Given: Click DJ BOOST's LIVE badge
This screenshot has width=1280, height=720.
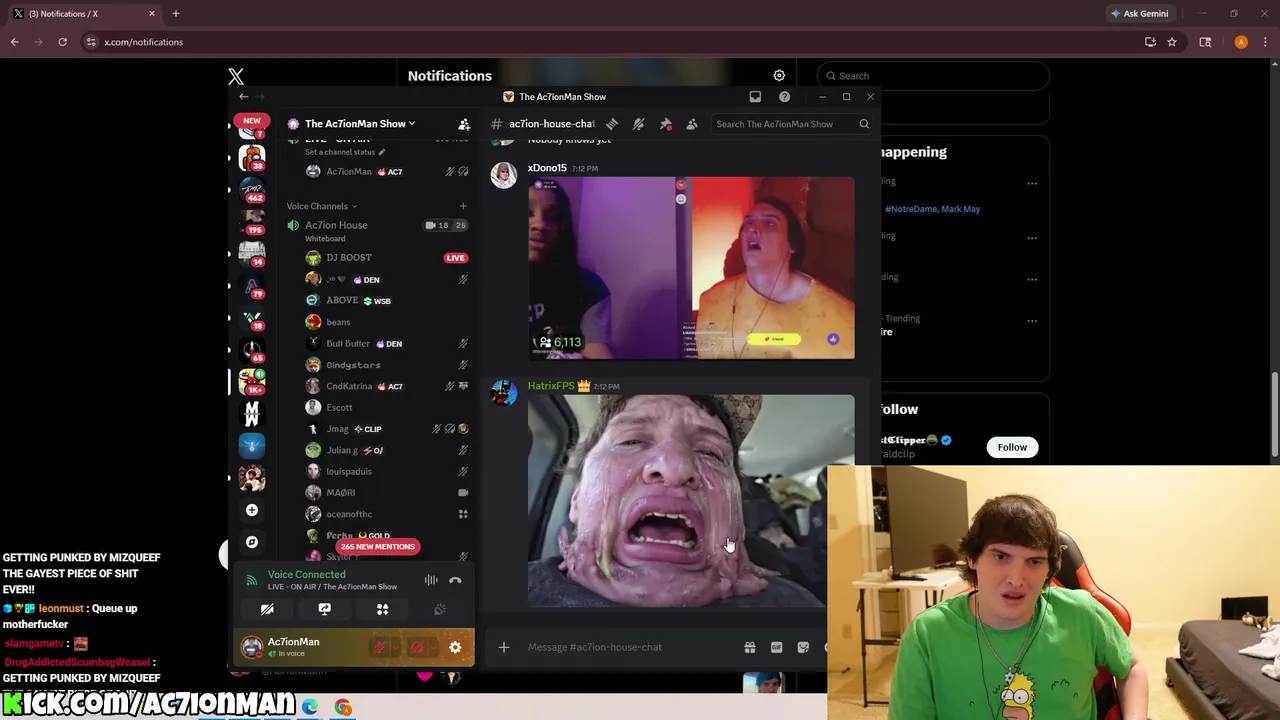Looking at the screenshot, I should (x=455, y=258).
